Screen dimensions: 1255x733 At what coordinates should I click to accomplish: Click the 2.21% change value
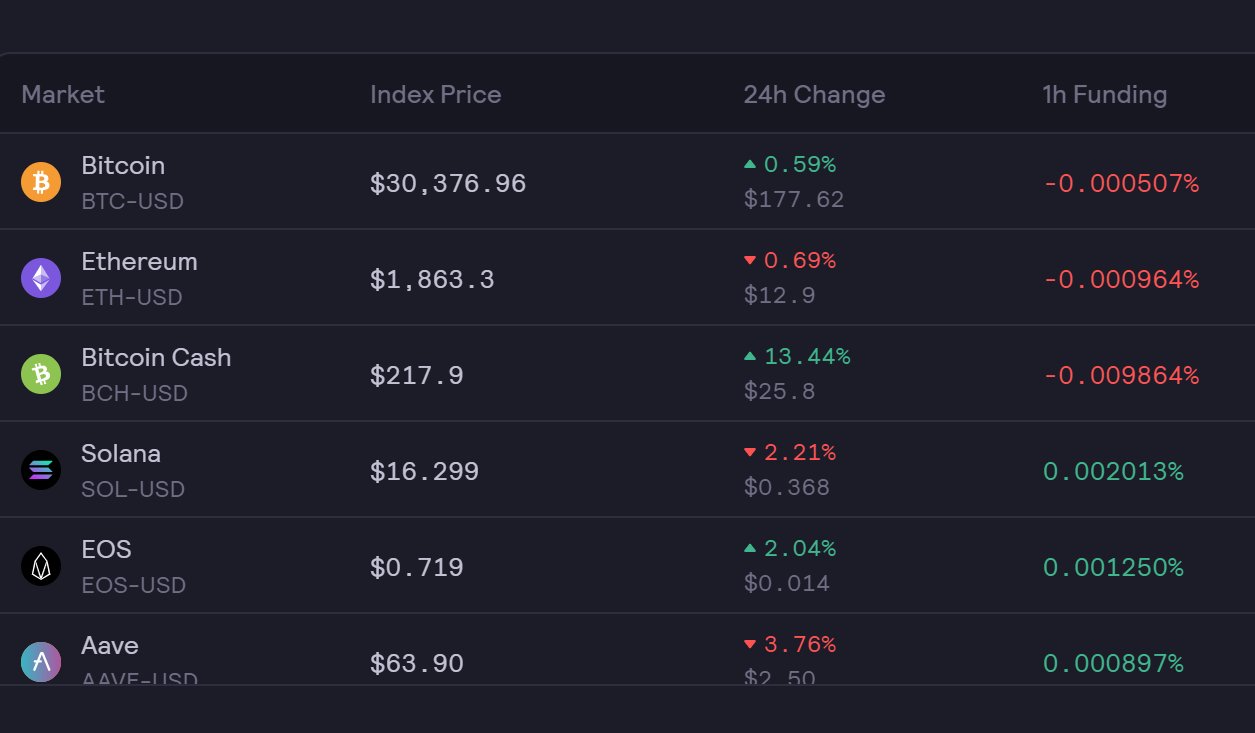pyautogui.click(x=800, y=453)
